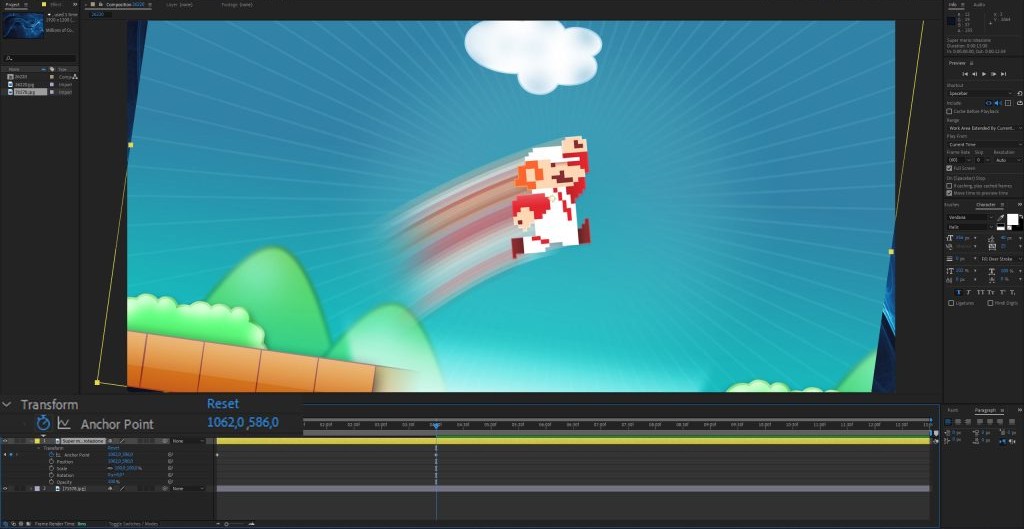The image size is (1024, 529).
Task: Hide the Super mario layer eye icon
Action: tap(5, 441)
